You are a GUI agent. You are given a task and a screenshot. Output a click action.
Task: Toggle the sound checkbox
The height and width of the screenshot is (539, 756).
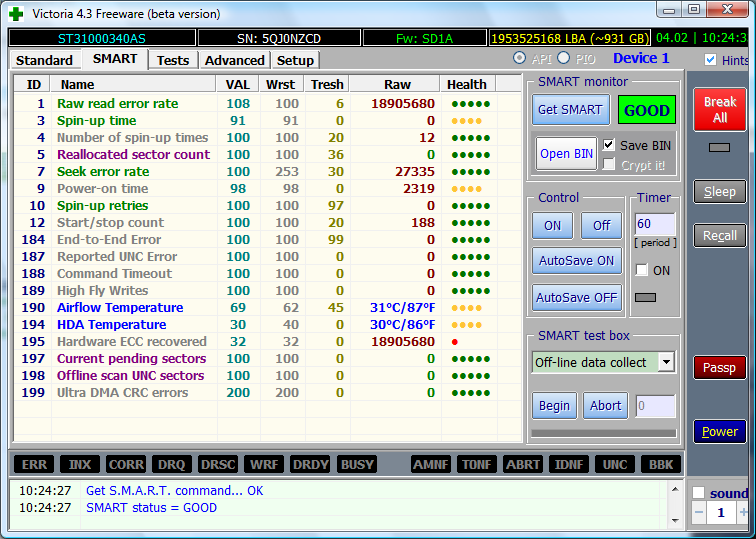coord(699,493)
